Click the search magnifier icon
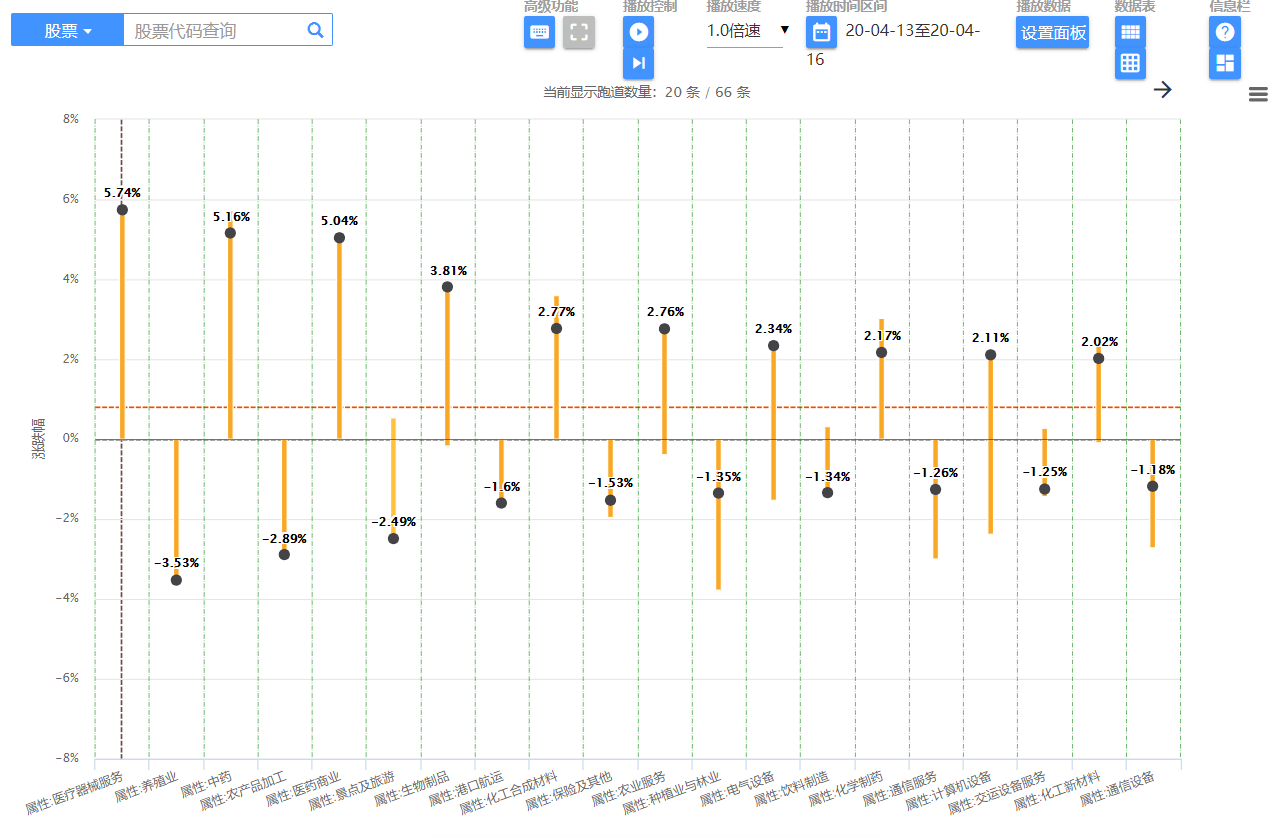Screen dimensions: 1286x838 point(316,31)
